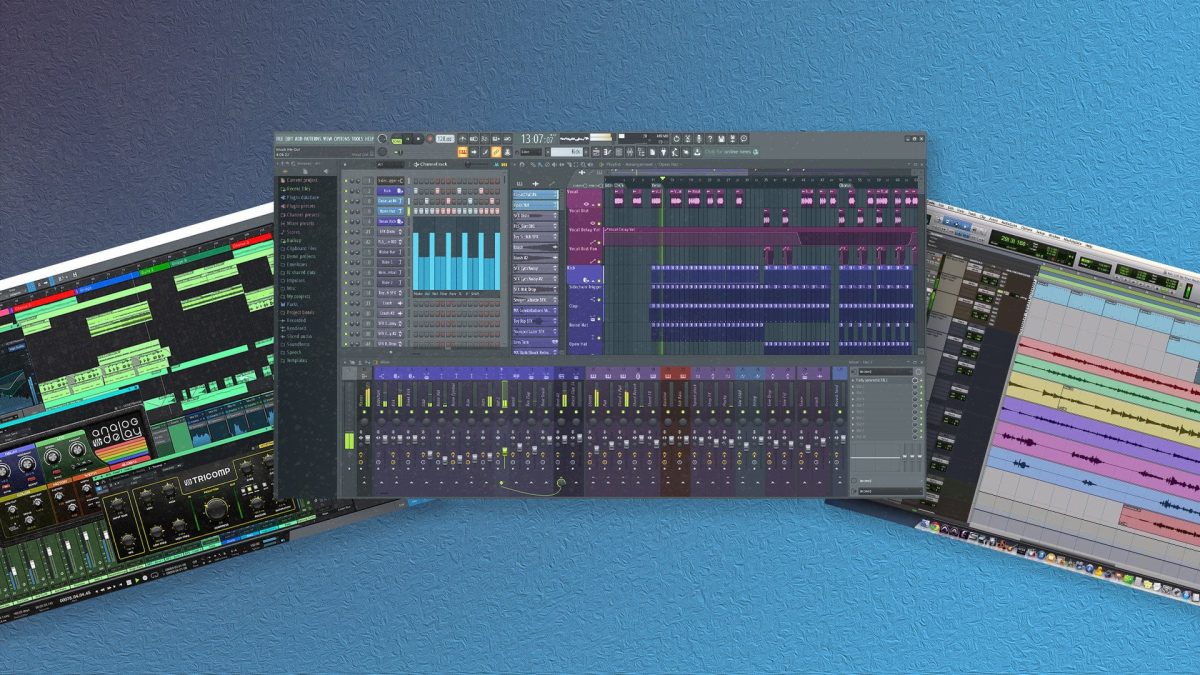Select the document tab icon in FL Browser
The height and width of the screenshot is (675, 1200).
(x=305, y=171)
